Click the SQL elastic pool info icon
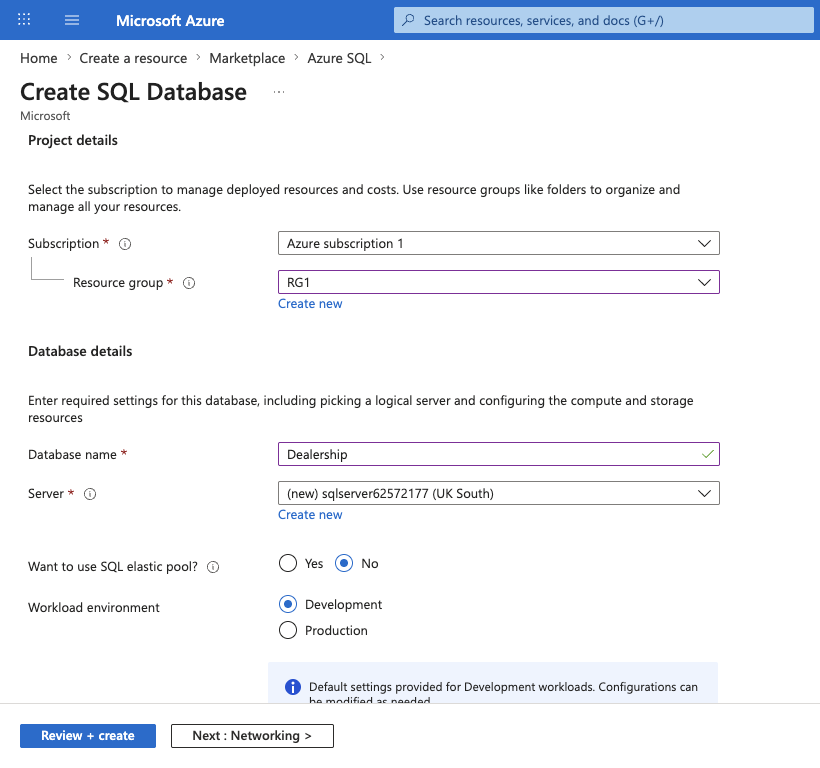Image resolution: width=820 pixels, height=768 pixels. (x=213, y=567)
